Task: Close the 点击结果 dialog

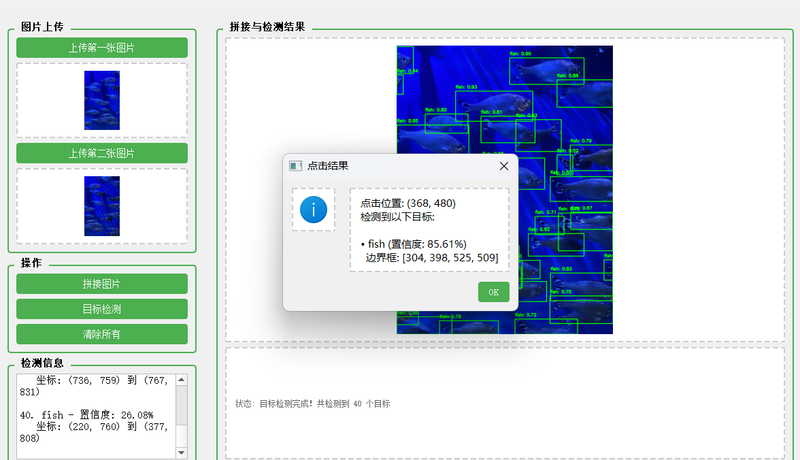Action: [504, 166]
